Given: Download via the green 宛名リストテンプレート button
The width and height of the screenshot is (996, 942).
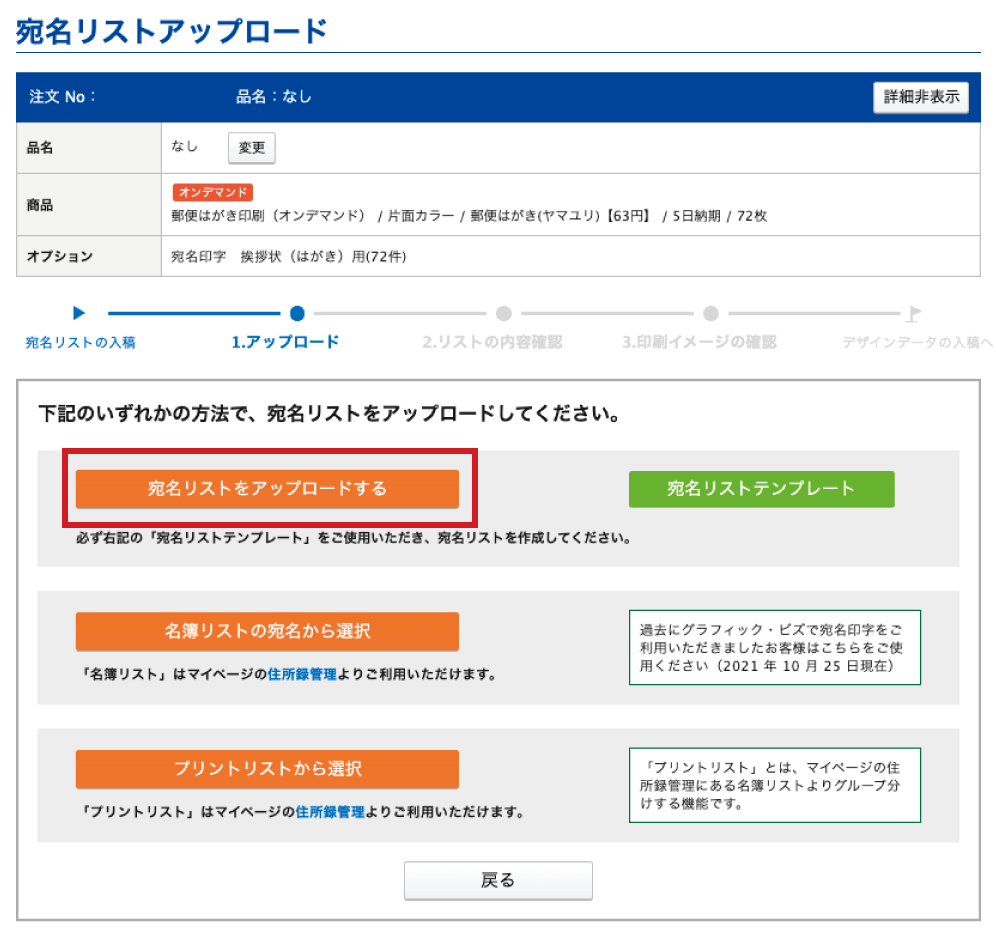Looking at the screenshot, I should tap(761, 489).
